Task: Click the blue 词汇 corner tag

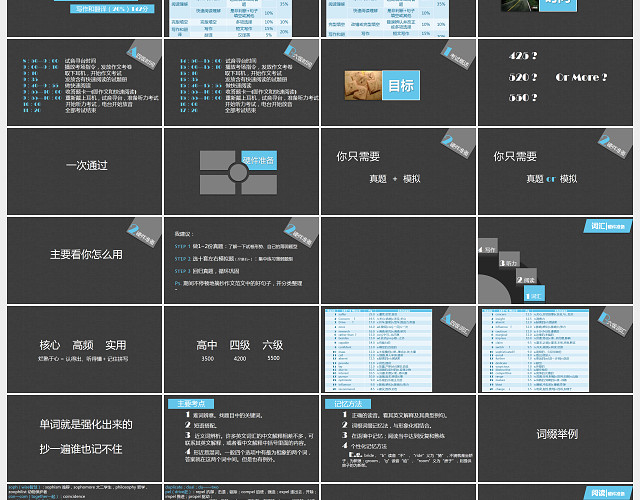Action: pos(608,226)
